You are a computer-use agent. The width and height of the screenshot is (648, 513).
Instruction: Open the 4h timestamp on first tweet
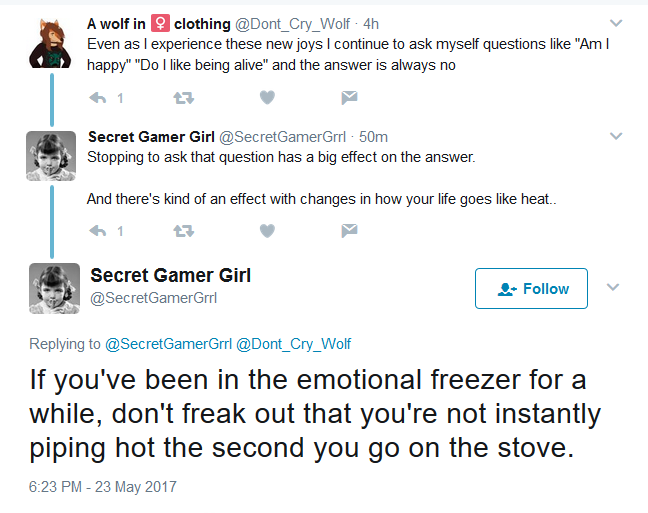pos(371,24)
